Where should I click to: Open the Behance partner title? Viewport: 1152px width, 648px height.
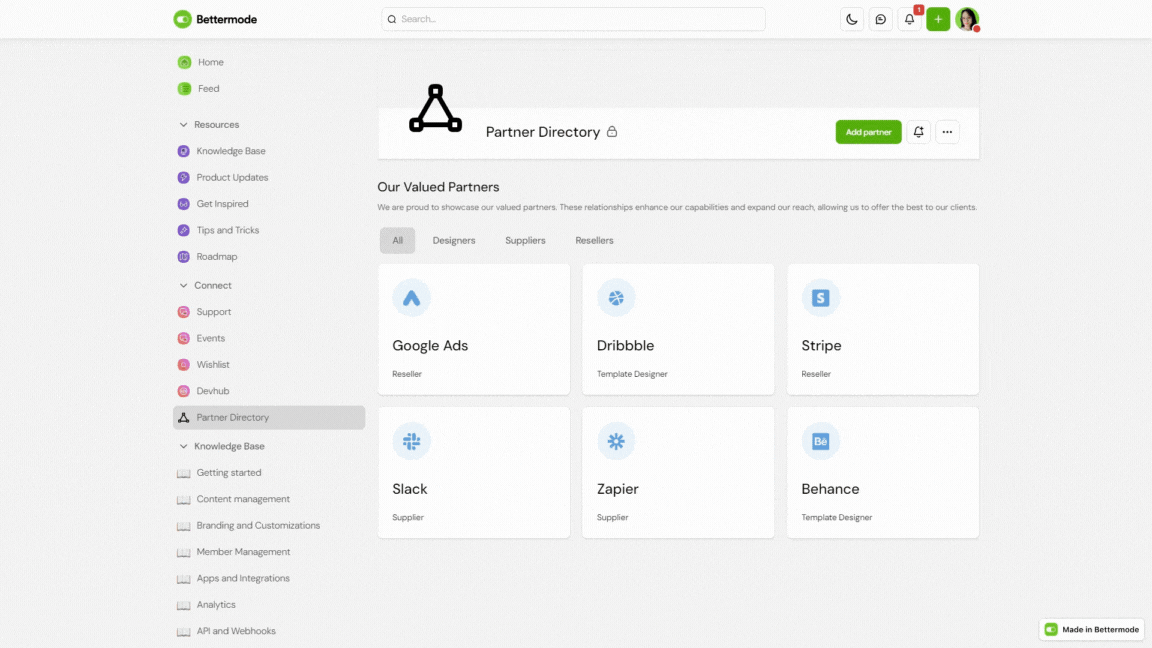(x=830, y=489)
